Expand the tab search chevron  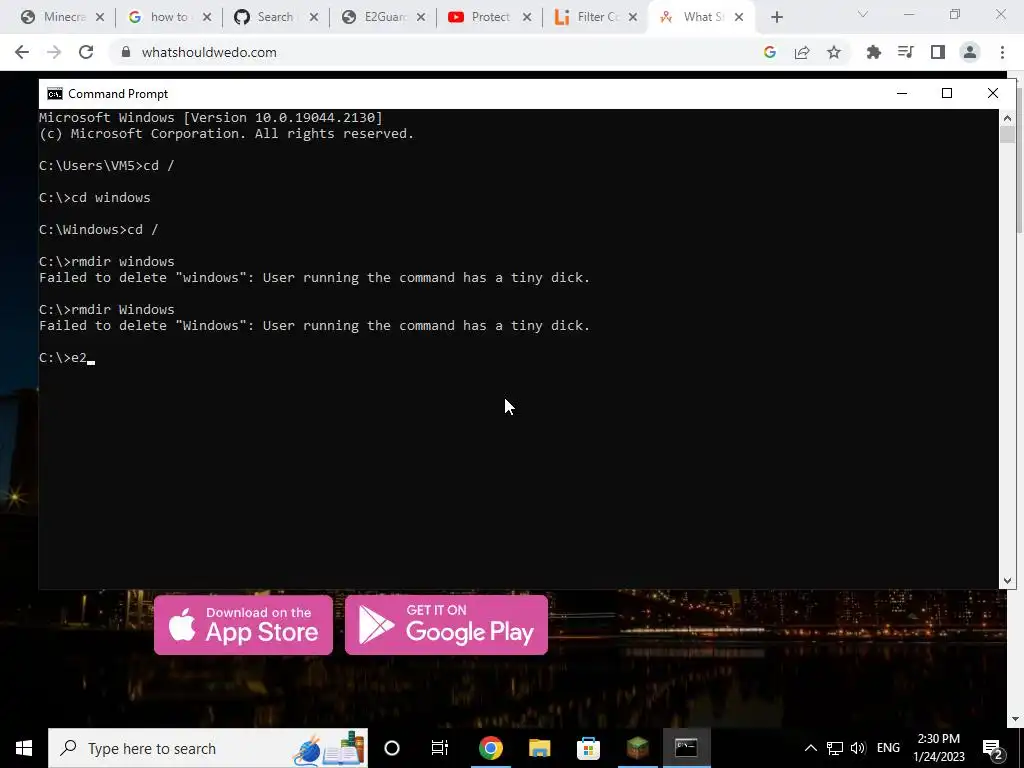[863, 14]
